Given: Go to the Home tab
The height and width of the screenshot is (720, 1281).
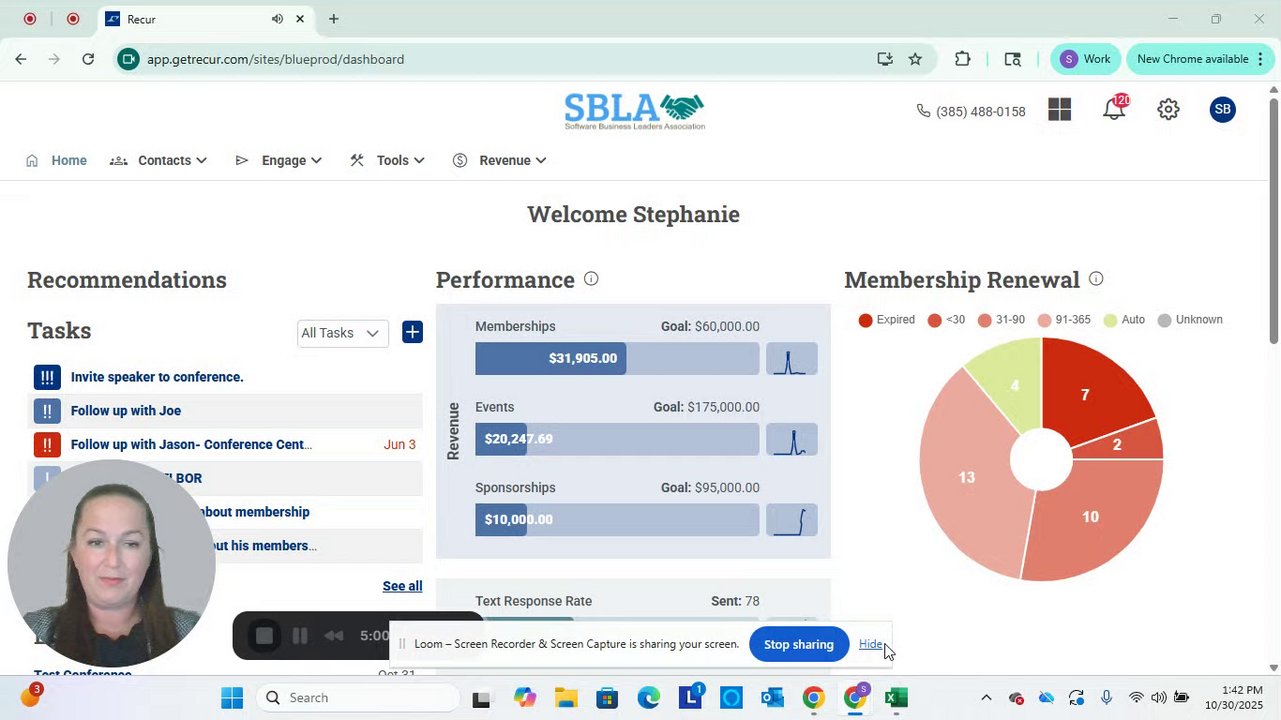Looking at the screenshot, I should 57,160.
